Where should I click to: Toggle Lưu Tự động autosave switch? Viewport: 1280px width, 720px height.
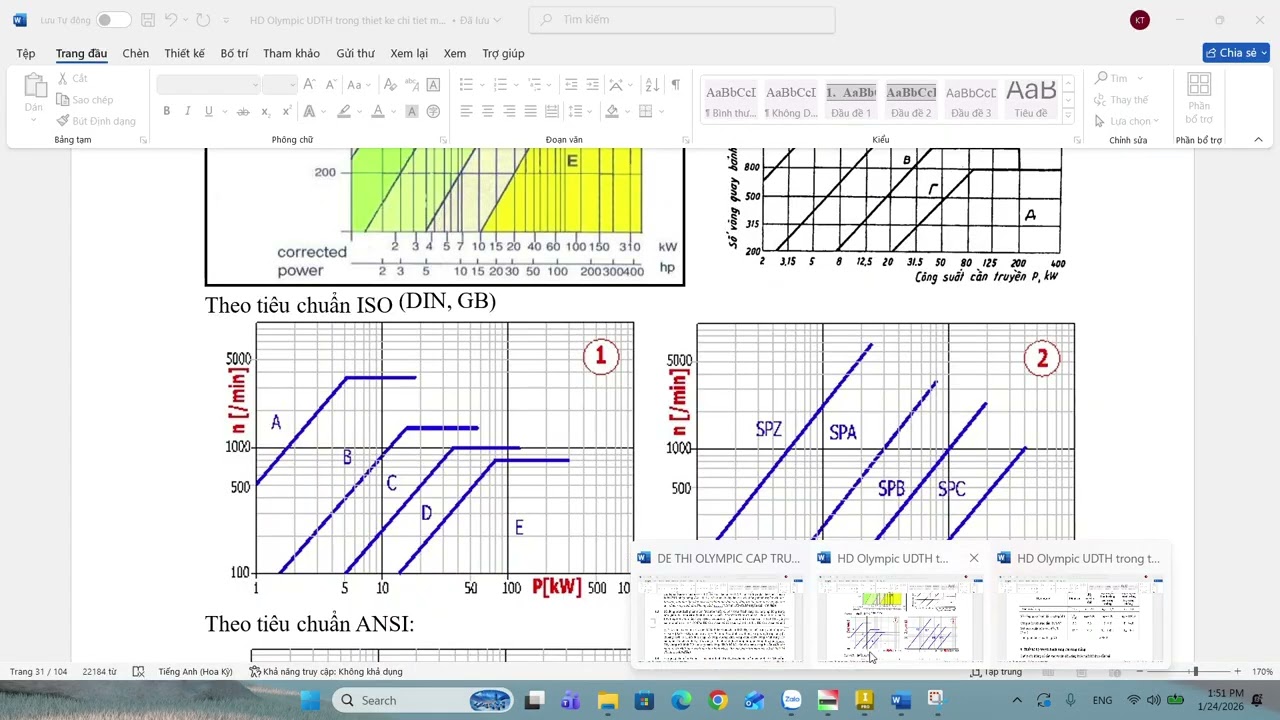pyautogui.click(x=112, y=20)
